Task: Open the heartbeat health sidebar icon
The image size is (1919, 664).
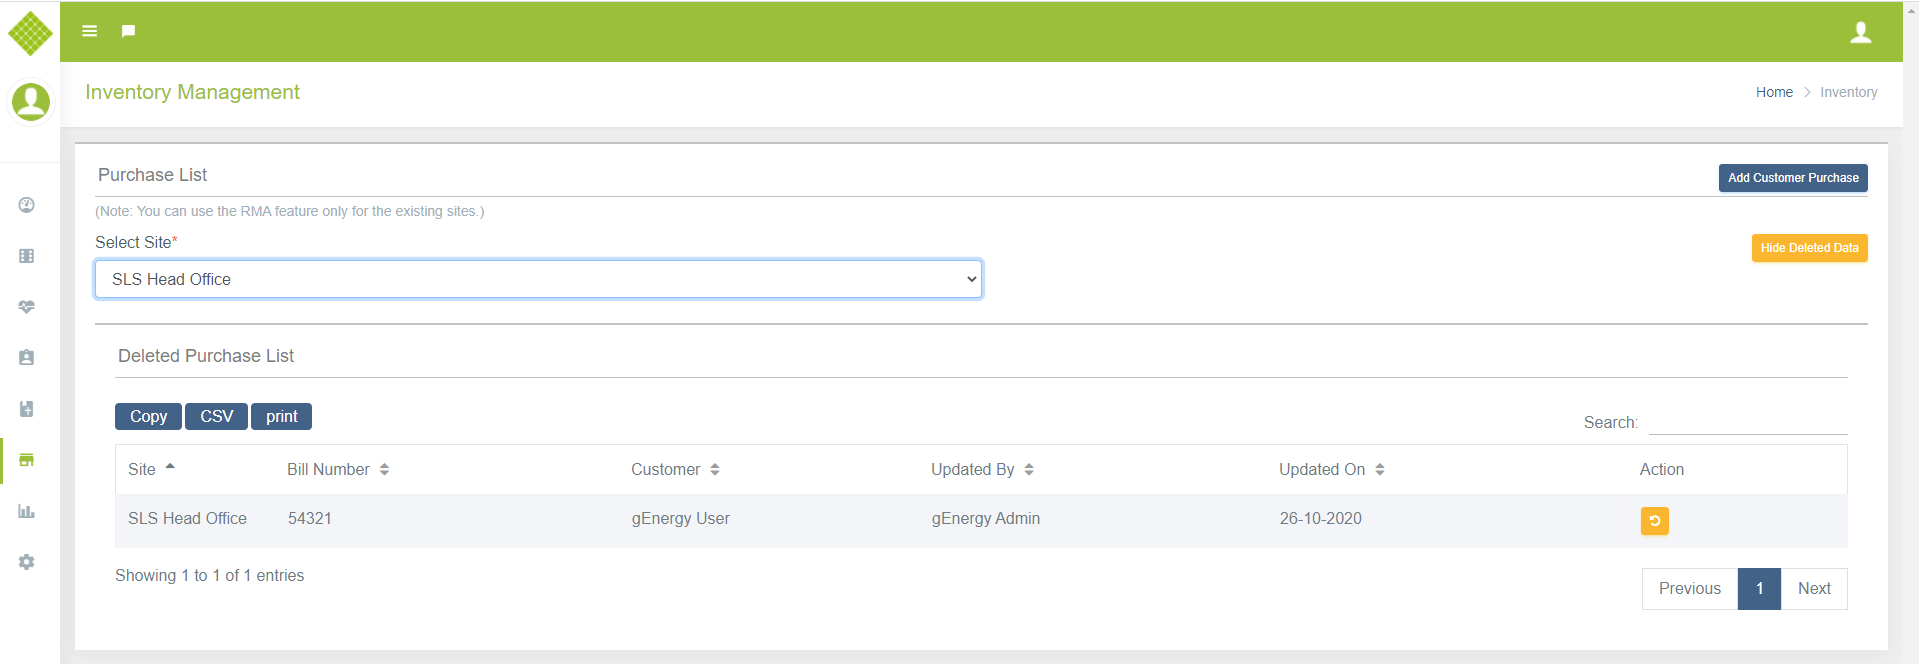Action: point(27,307)
